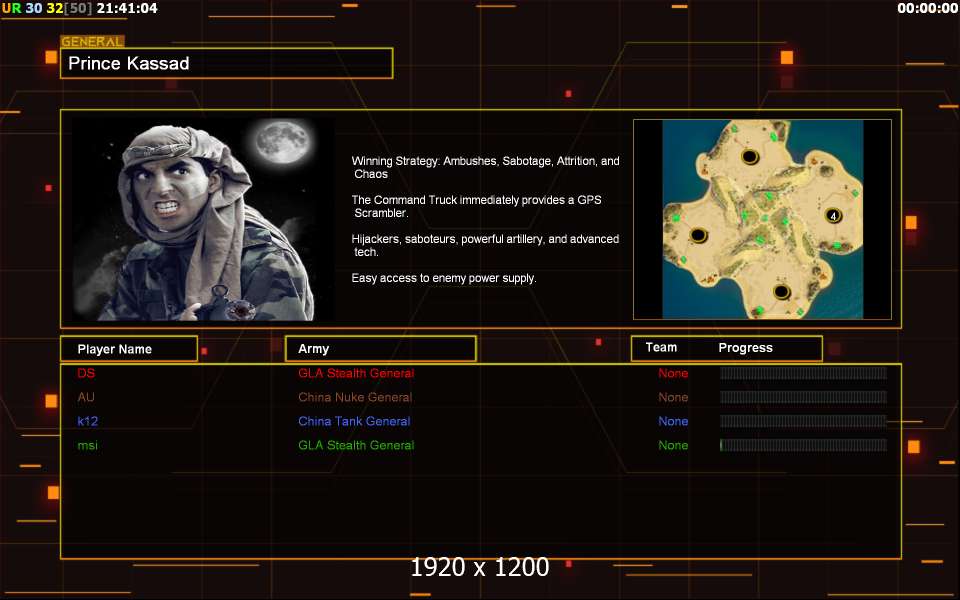Click the loading progress bar for AU
Screen dimensions: 960x600
(x=803, y=397)
